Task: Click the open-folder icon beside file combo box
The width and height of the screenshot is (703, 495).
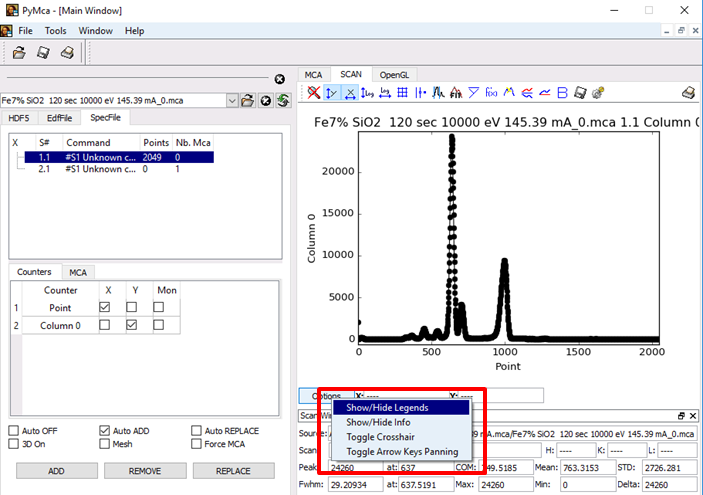Action: coord(247,100)
